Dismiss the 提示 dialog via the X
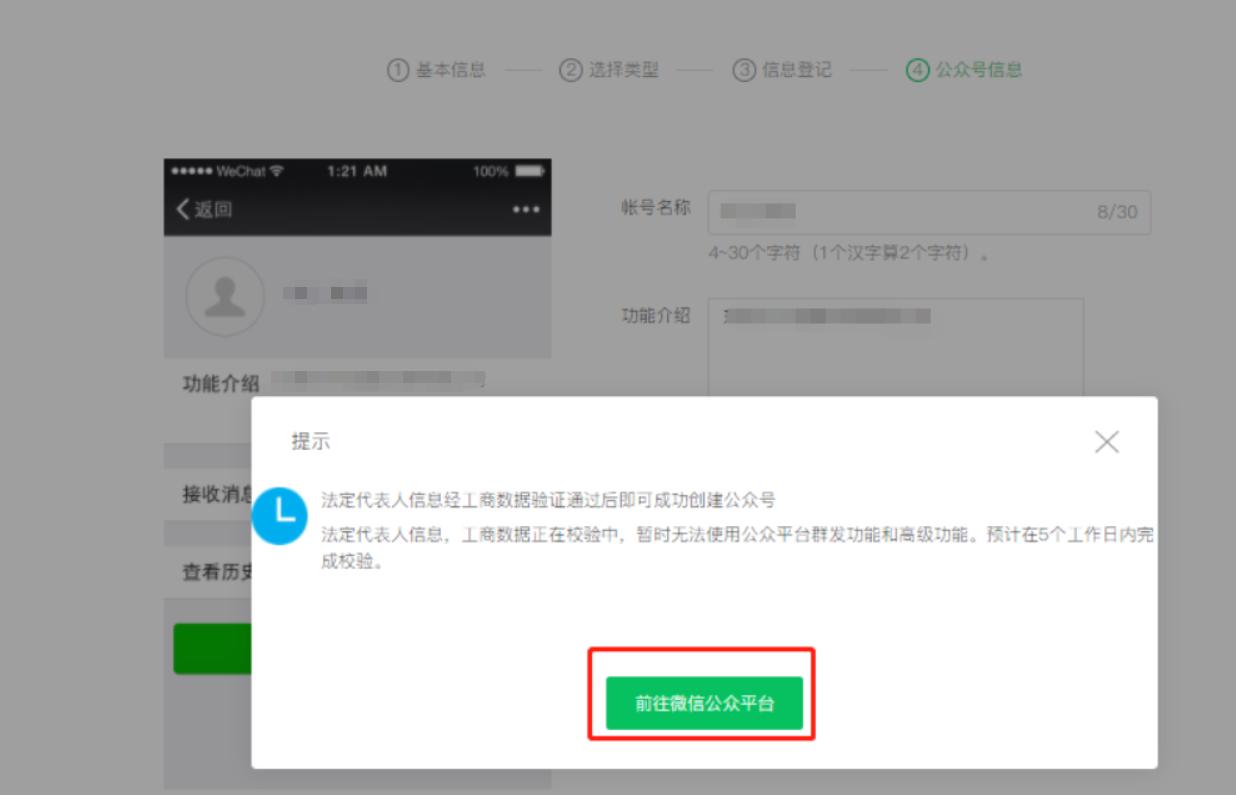 point(1106,442)
